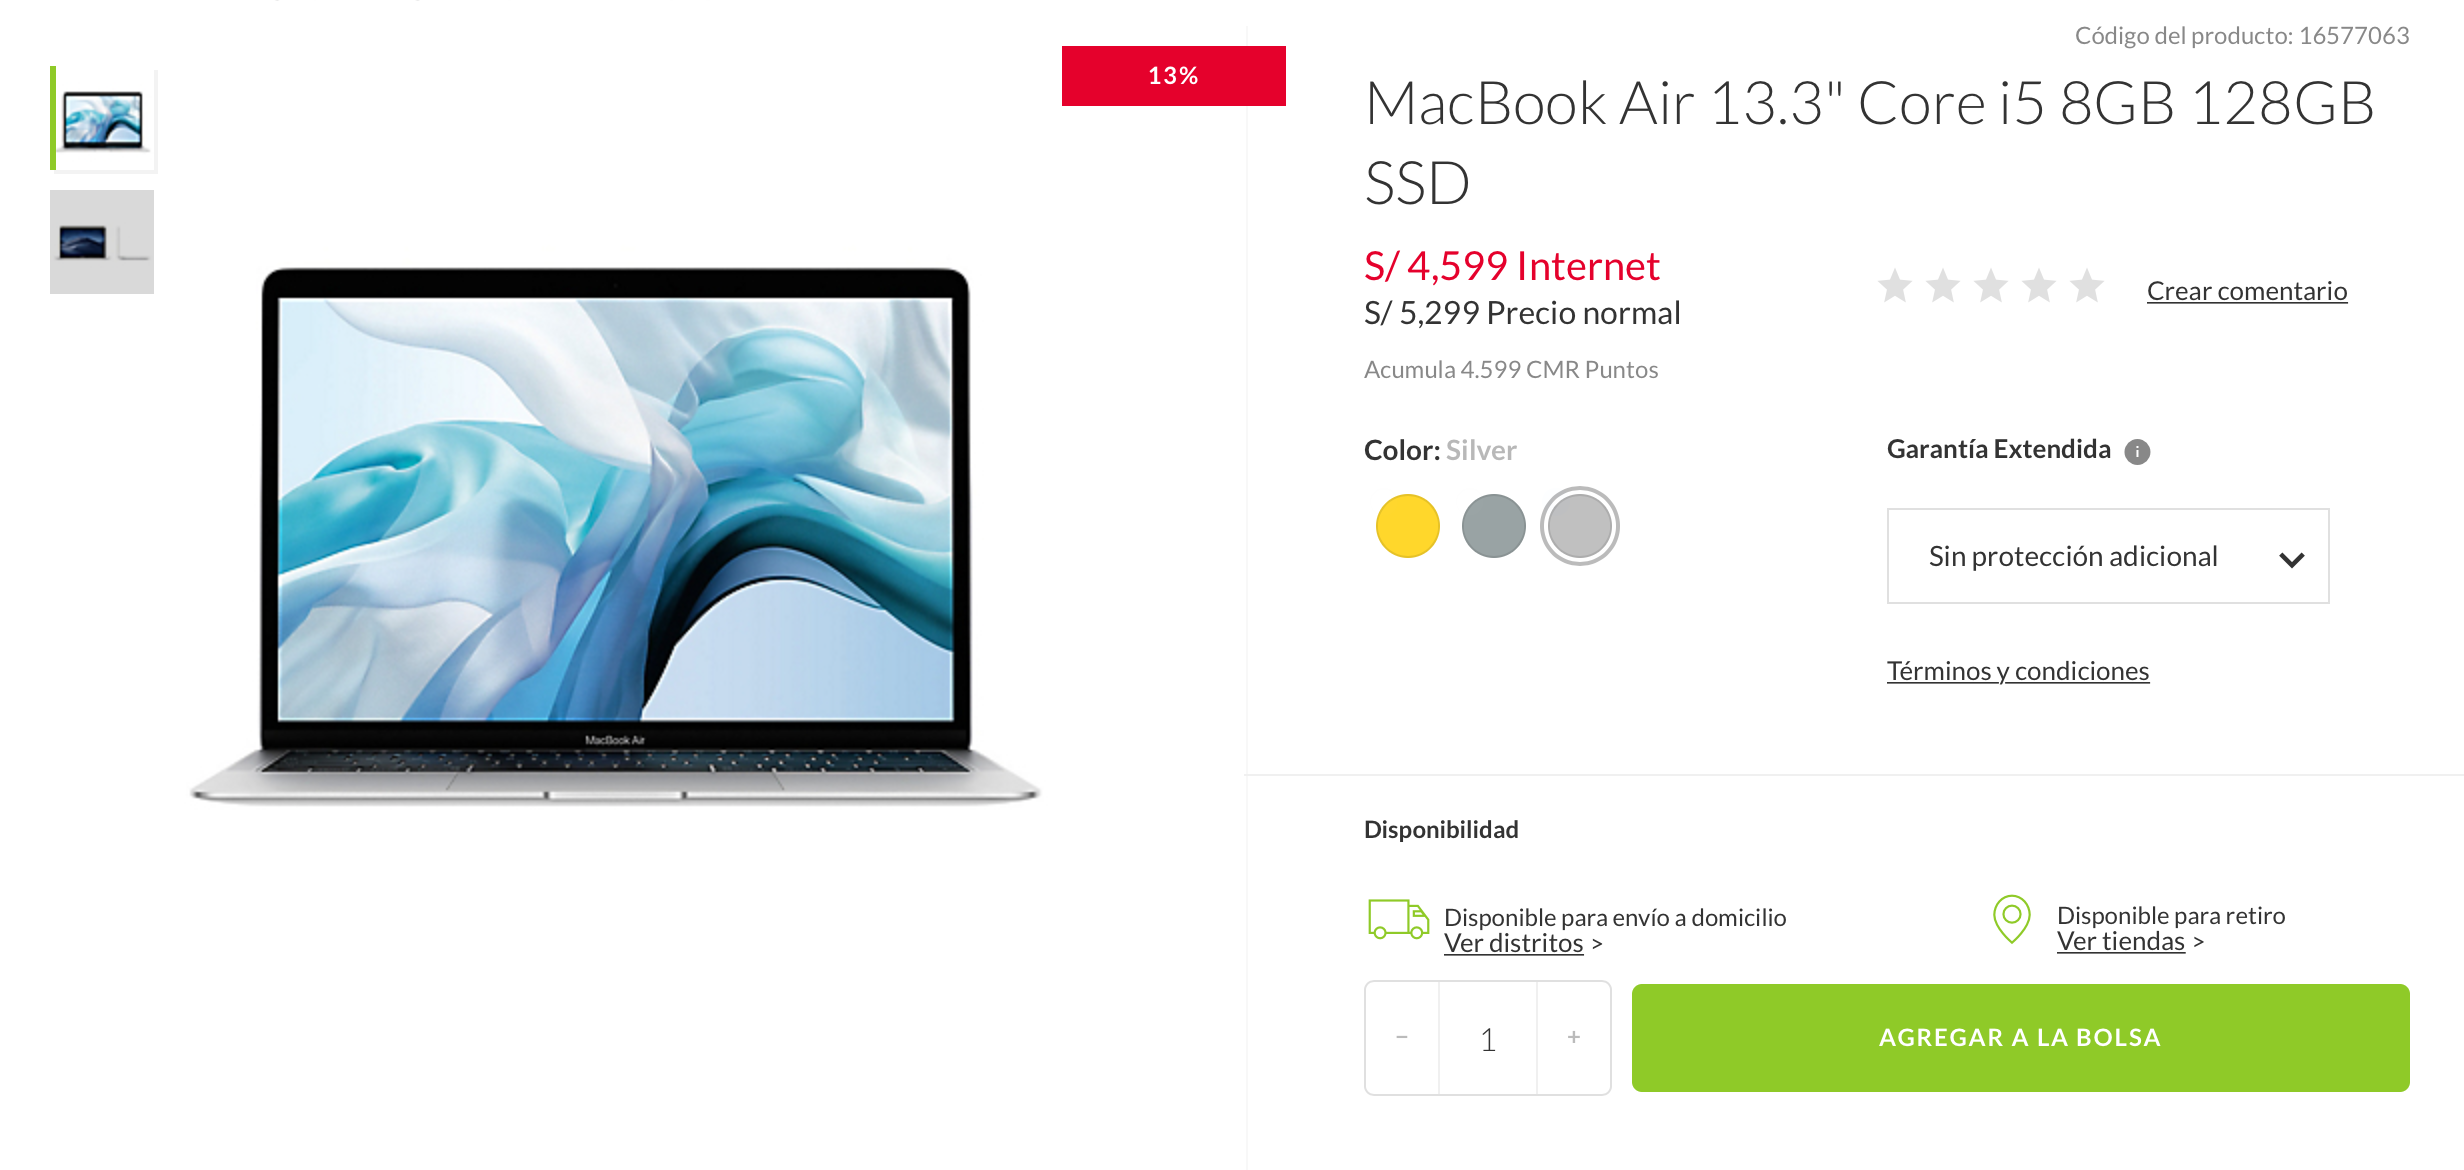This screenshot has width=2464, height=1170.
Task: Click the AGREGAR A LA BOLSA button
Action: 2020,1038
